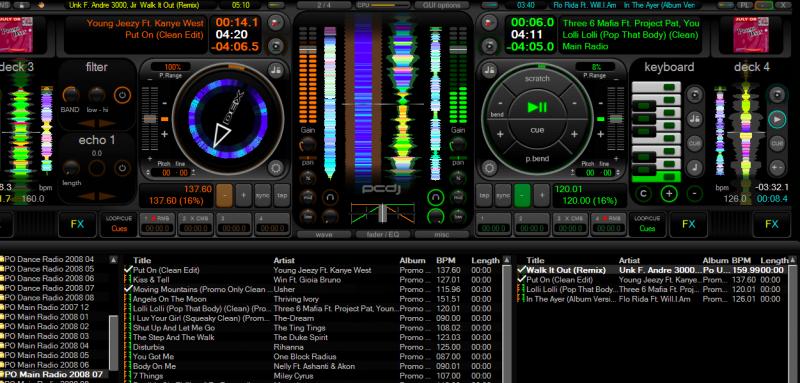Sort the library by BPM column header
This screenshot has width=800, height=383.
446,261
